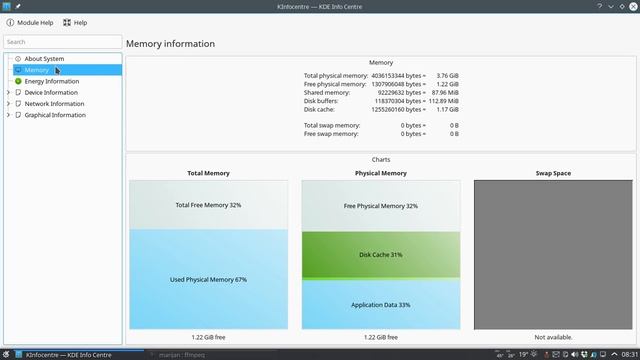Click the About System info icon

click(x=18, y=59)
